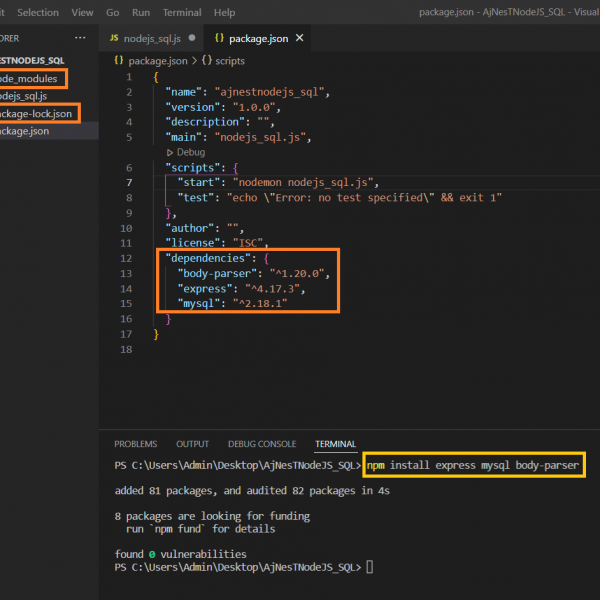Viewport: 600px width, 600px height.
Task: Close the package.json editor tab
Action: tap(299, 38)
